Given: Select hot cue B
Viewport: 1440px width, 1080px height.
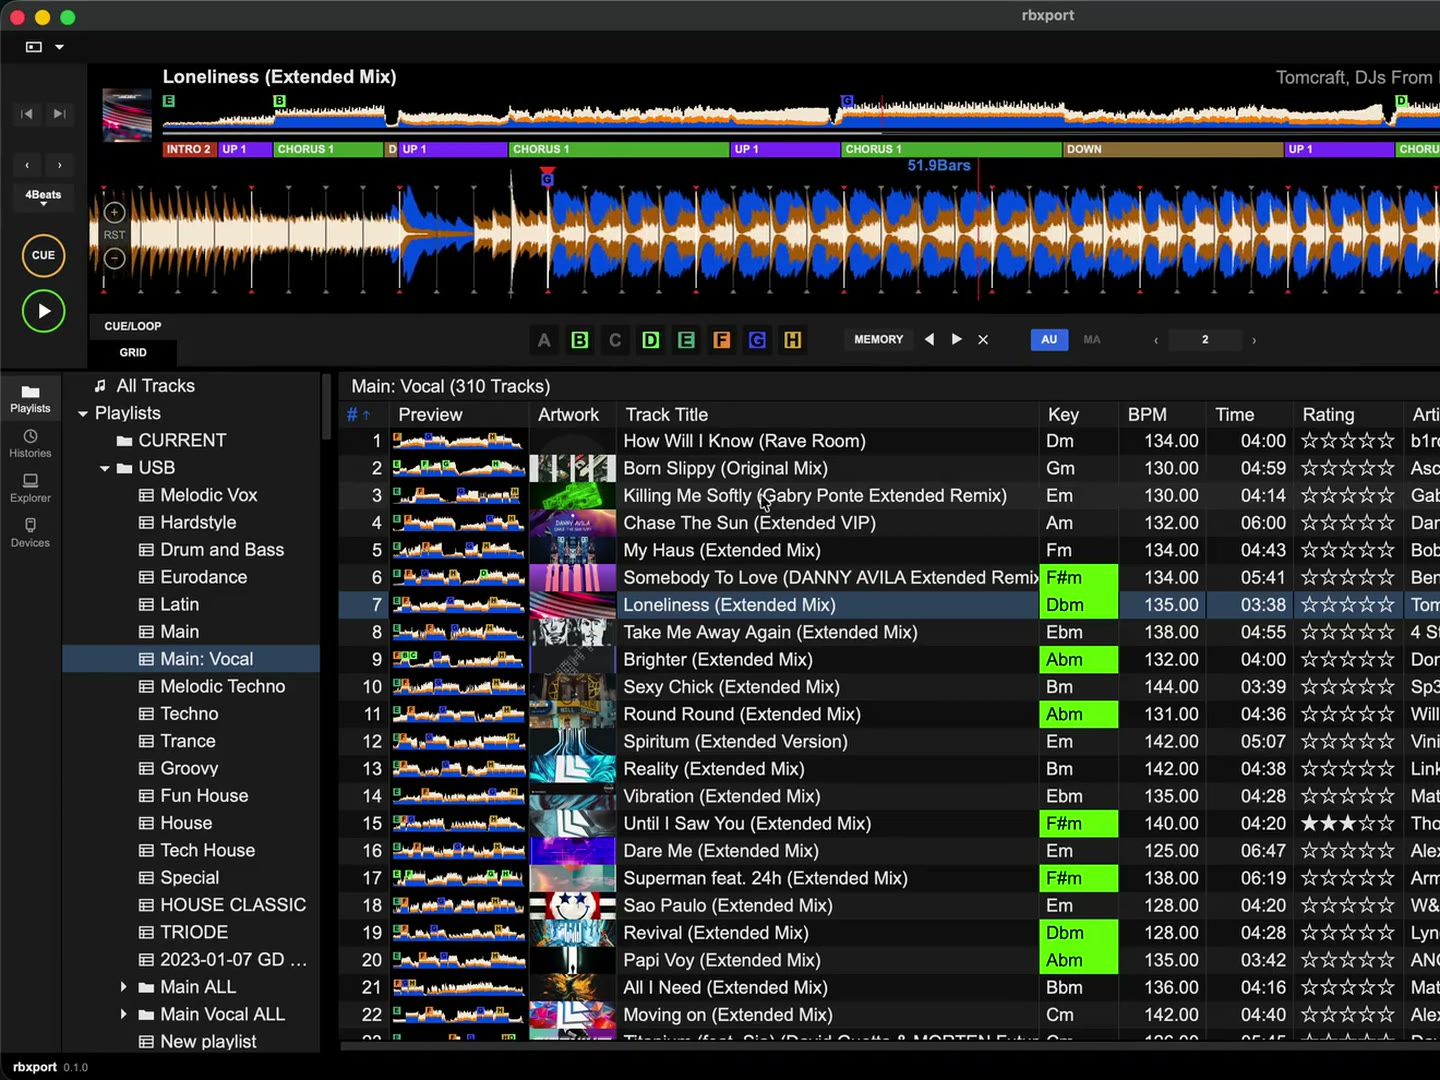Looking at the screenshot, I should coord(580,340).
